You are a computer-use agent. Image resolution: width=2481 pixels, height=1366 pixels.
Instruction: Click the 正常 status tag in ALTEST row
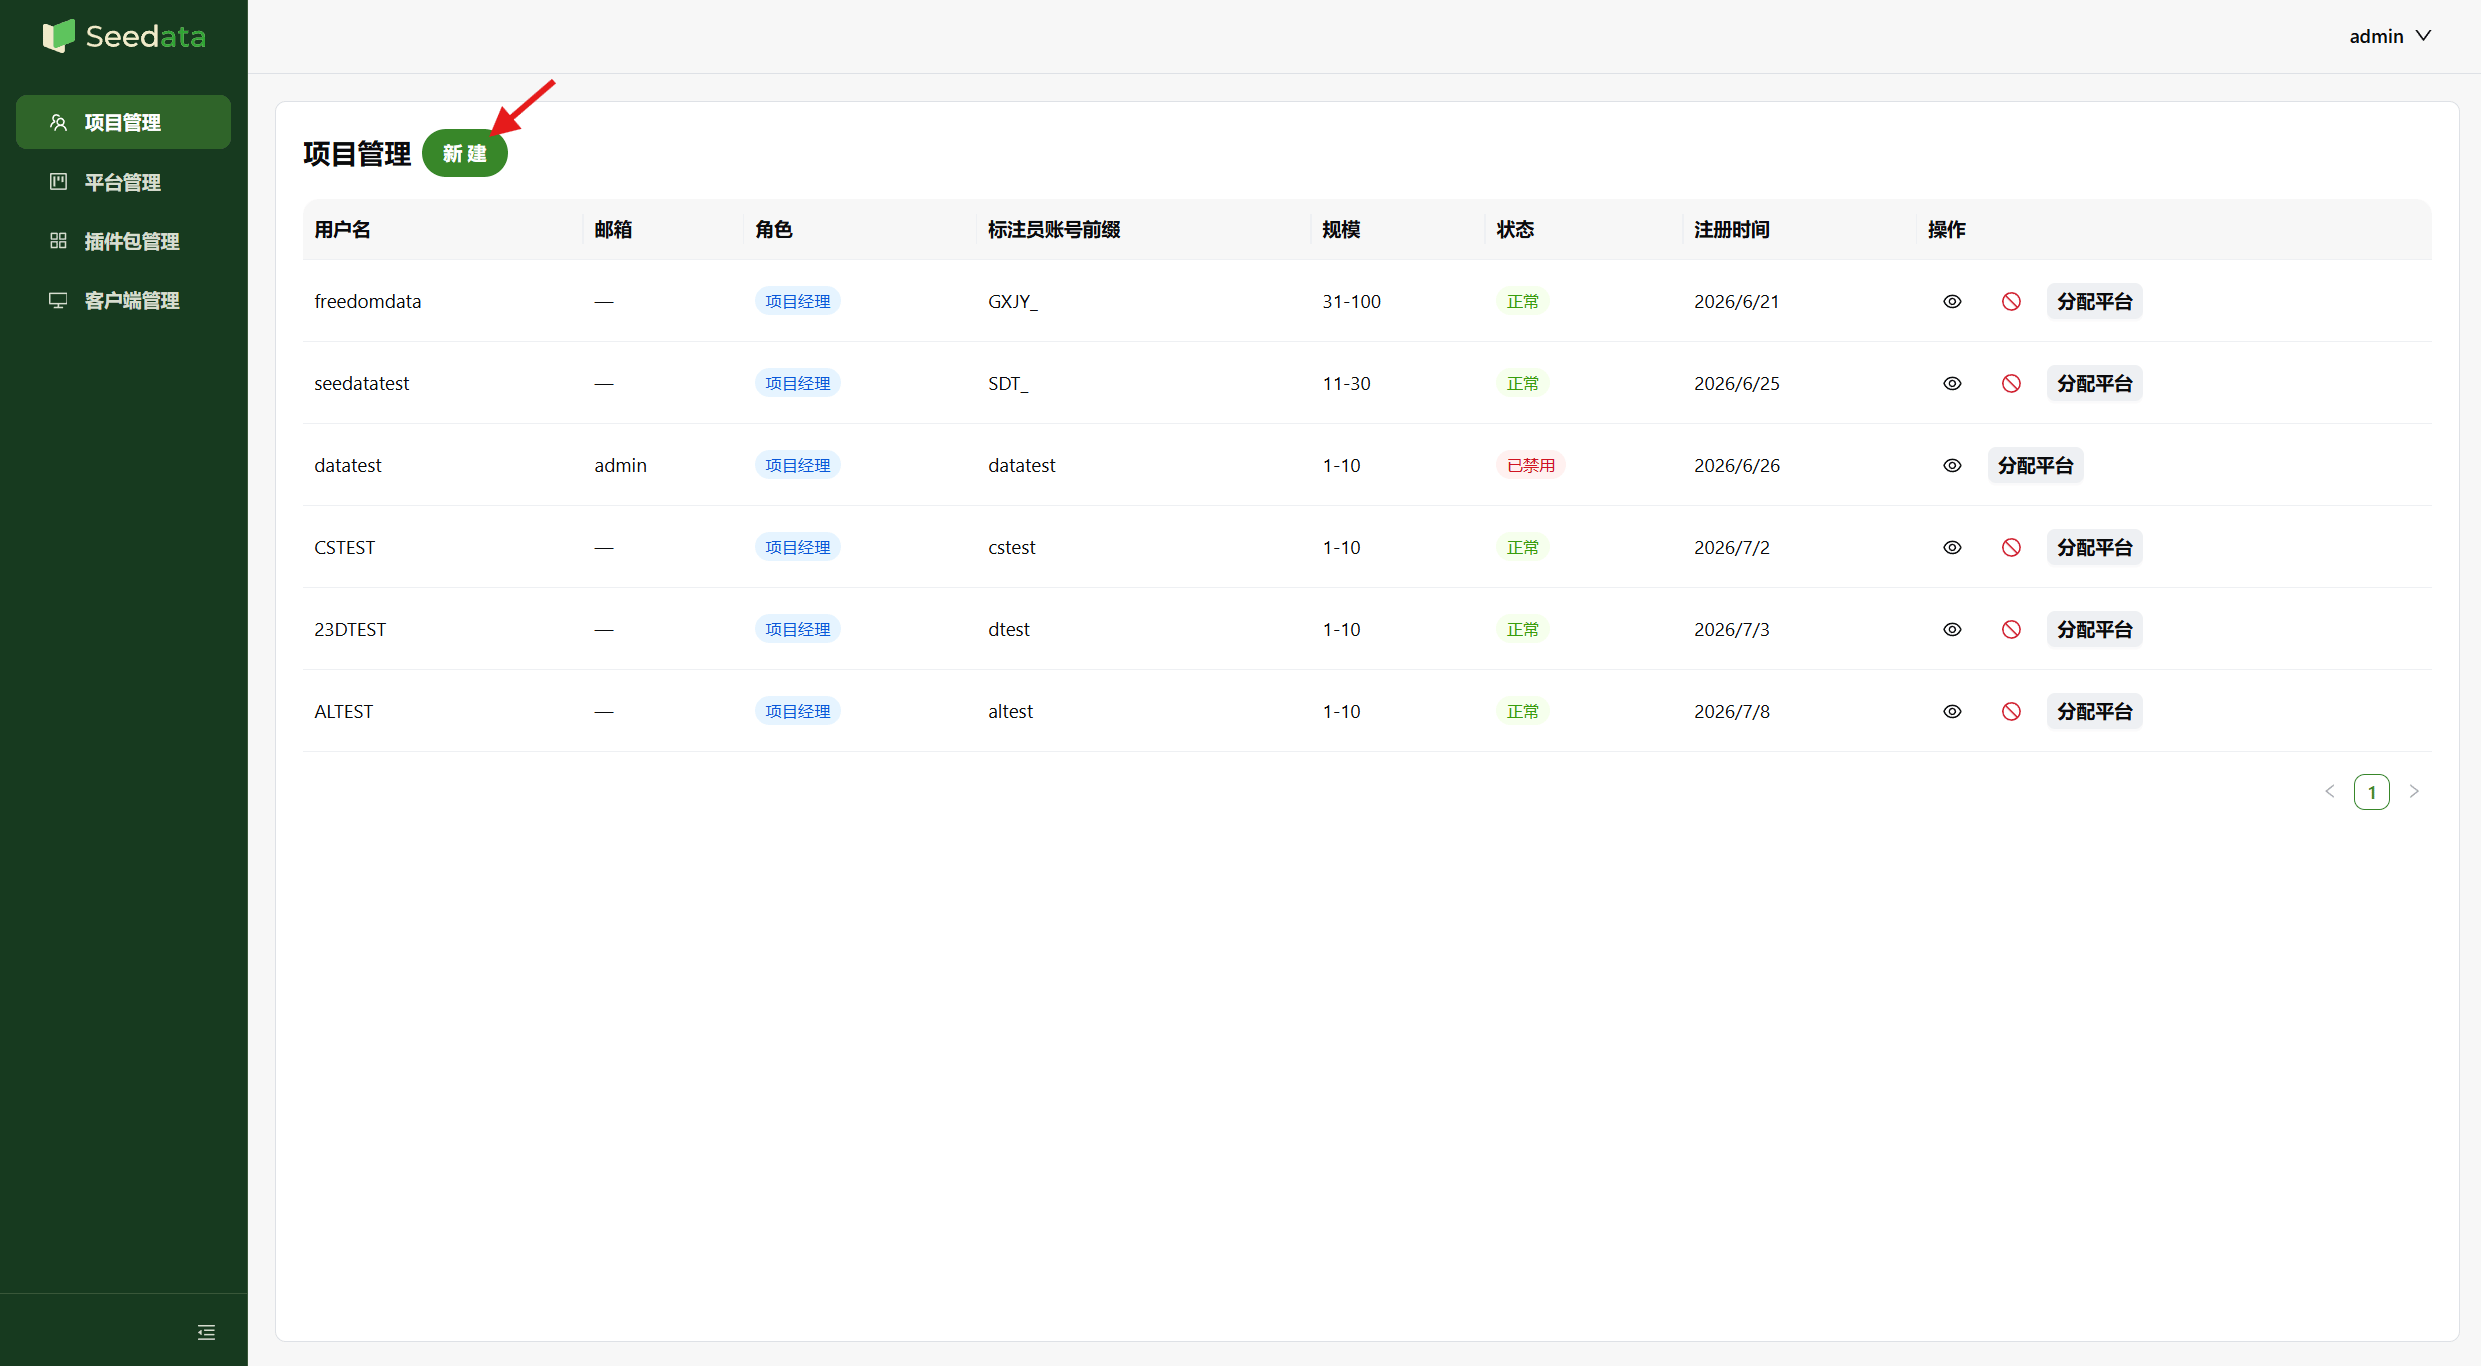(1522, 711)
